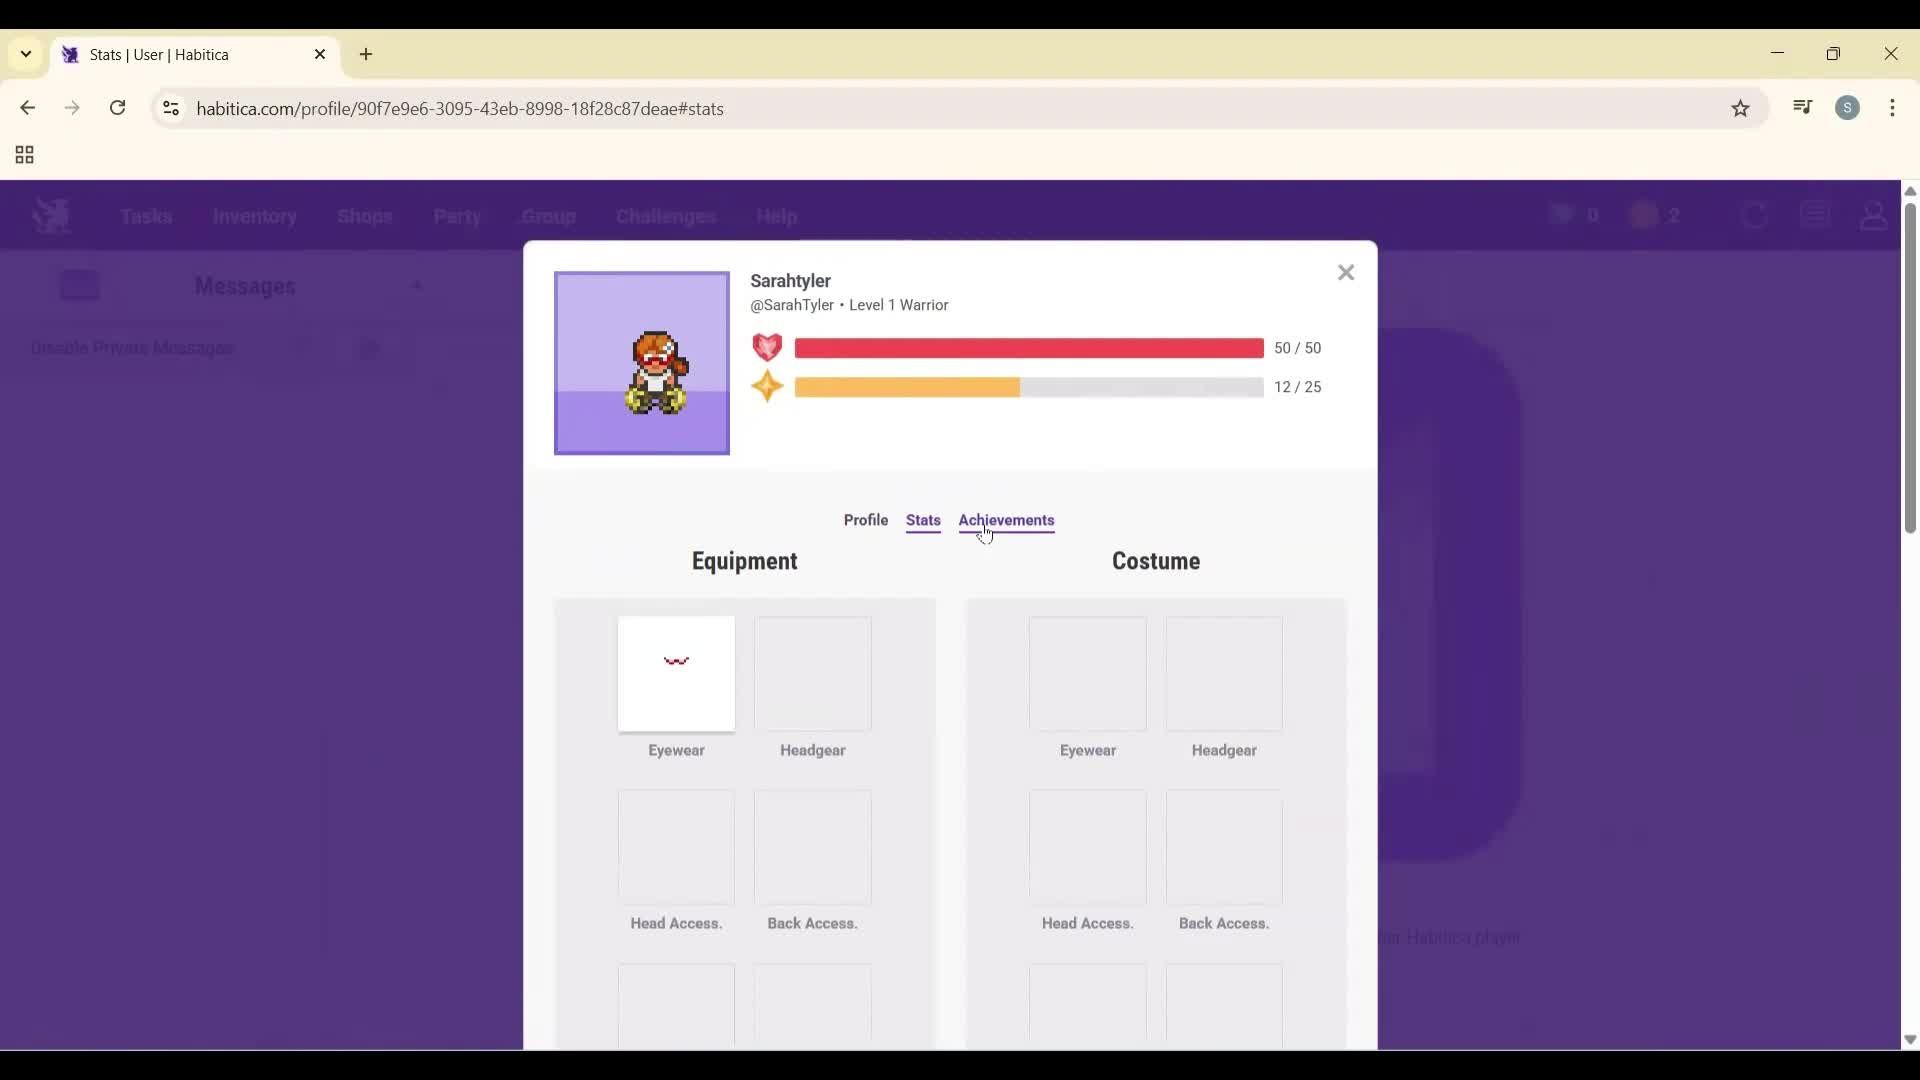Screen dimensions: 1920x1080
Task: Toggle the checkbox next to Messages
Action: (x=80, y=285)
